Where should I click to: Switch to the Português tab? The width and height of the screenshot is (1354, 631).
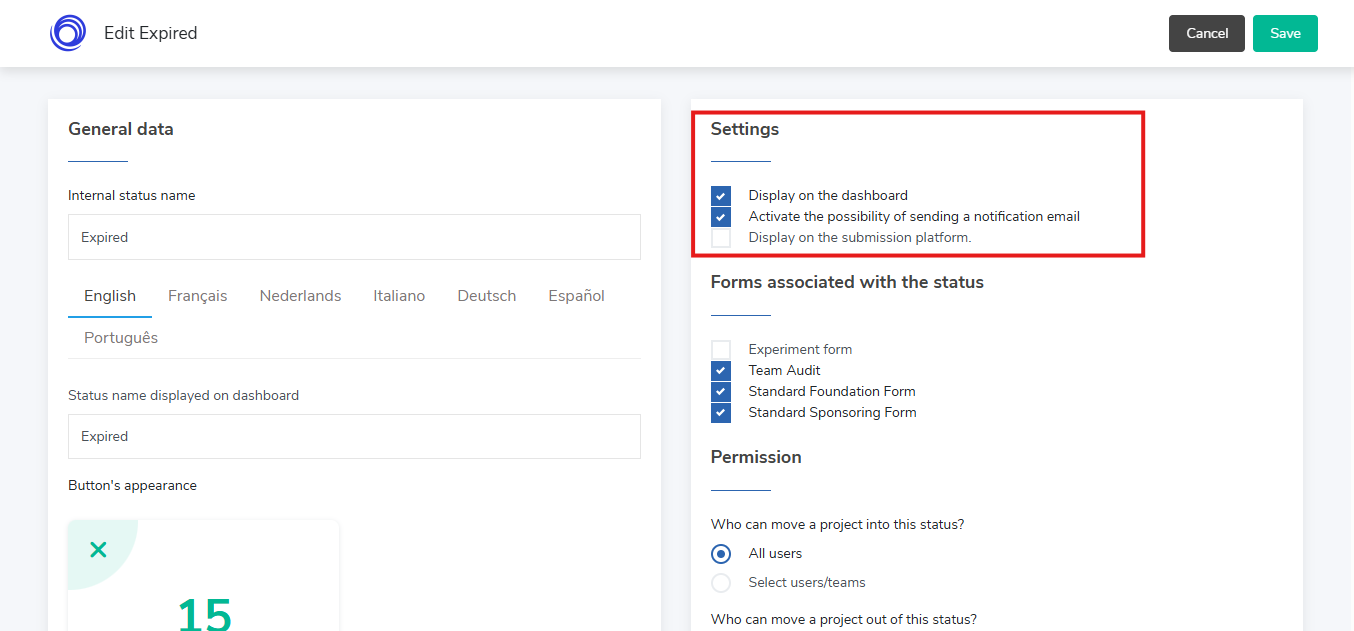[121, 338]
